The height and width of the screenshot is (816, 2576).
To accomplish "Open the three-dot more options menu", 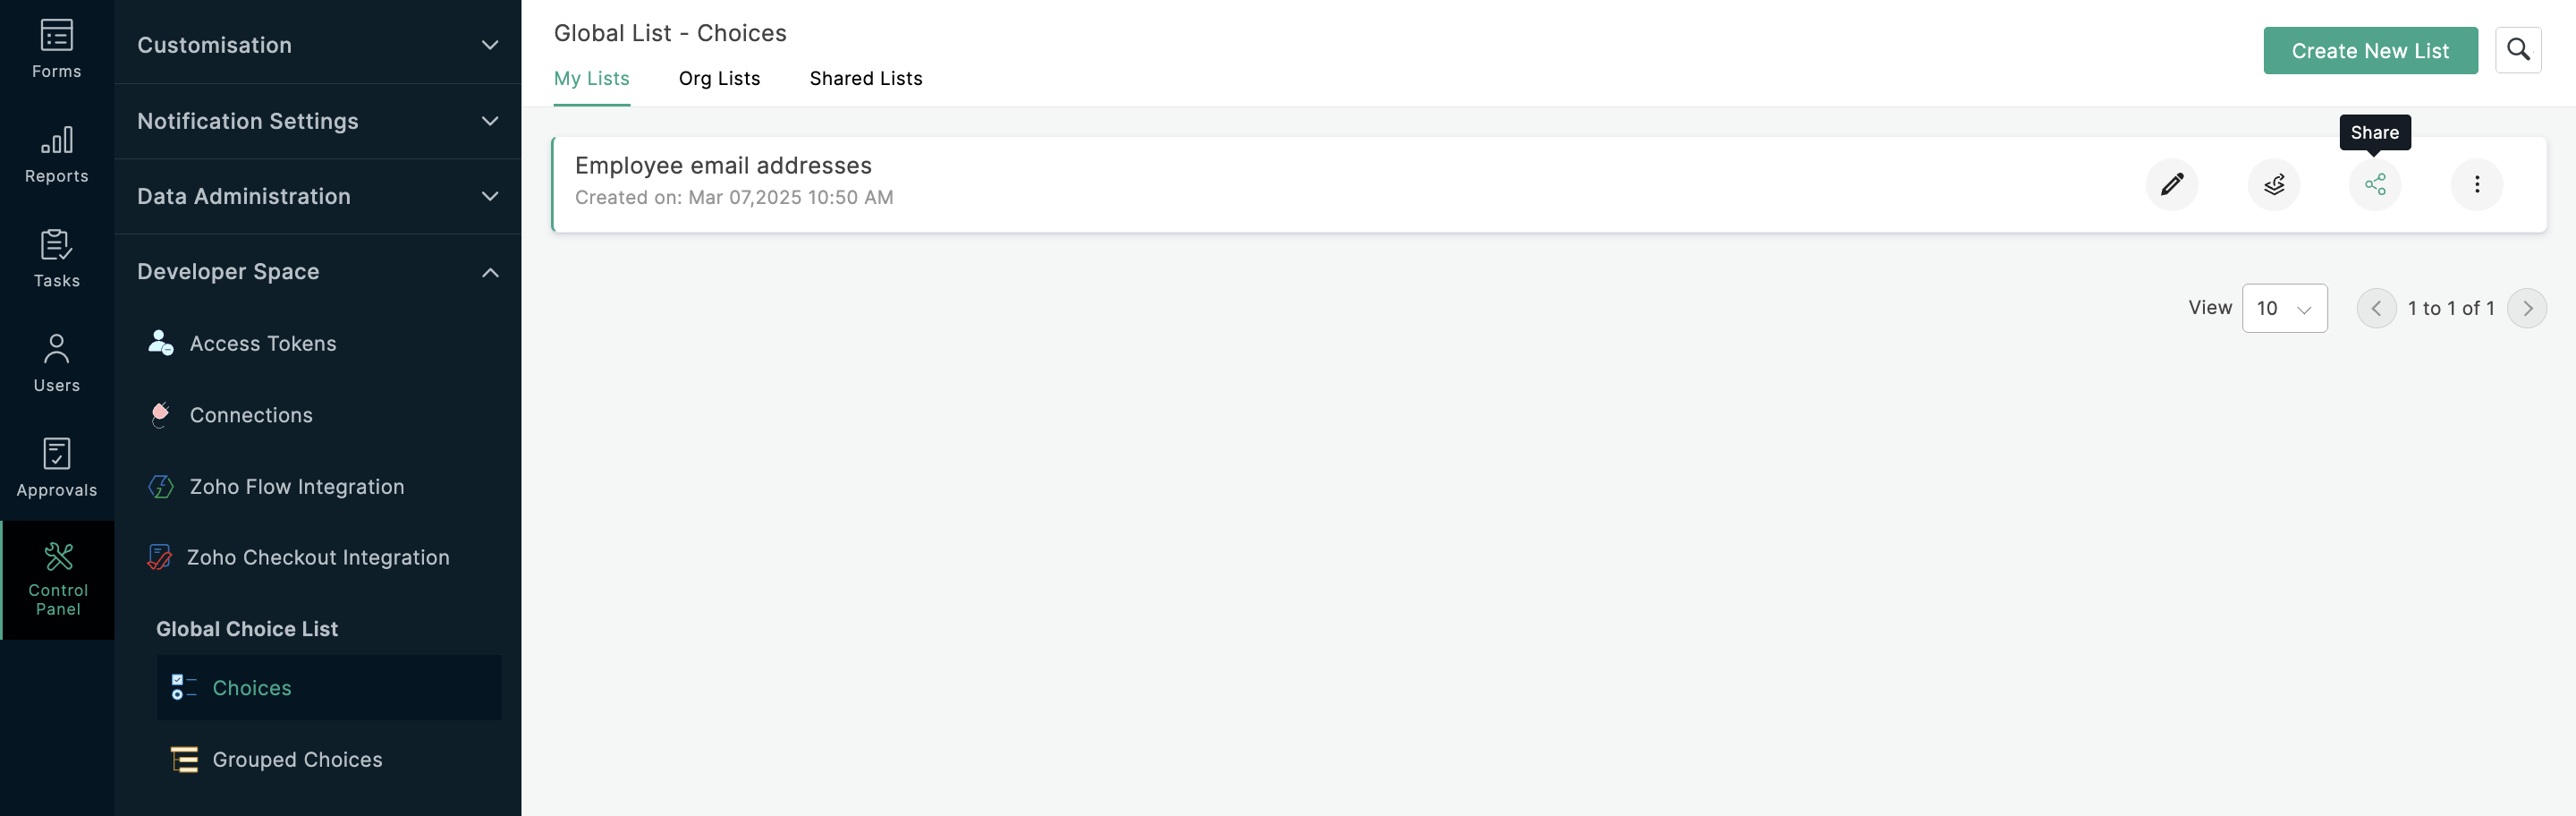I will point(2476,184).
